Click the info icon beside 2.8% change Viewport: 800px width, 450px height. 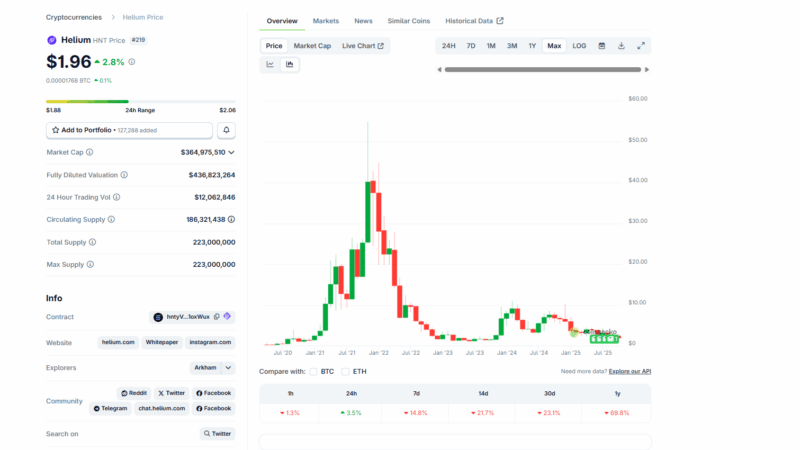coord(132,62)
